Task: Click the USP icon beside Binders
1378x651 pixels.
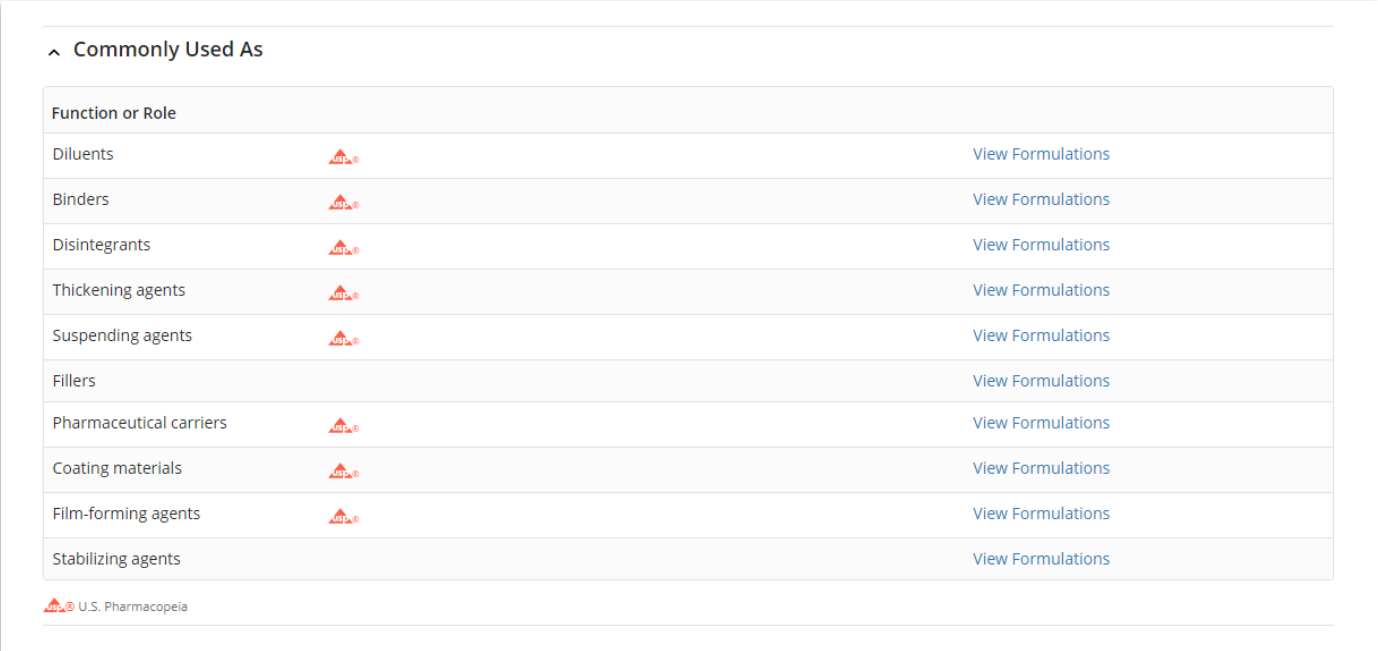Action: tap(343, 202)
